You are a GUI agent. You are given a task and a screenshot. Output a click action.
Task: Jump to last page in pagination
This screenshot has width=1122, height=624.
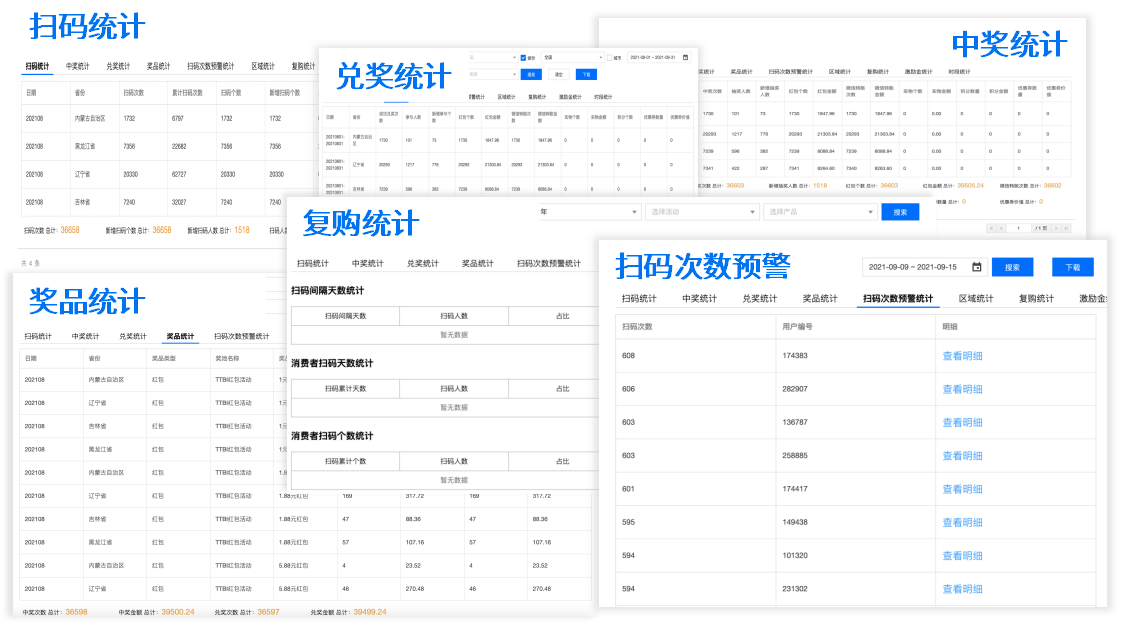(1068, 228)
